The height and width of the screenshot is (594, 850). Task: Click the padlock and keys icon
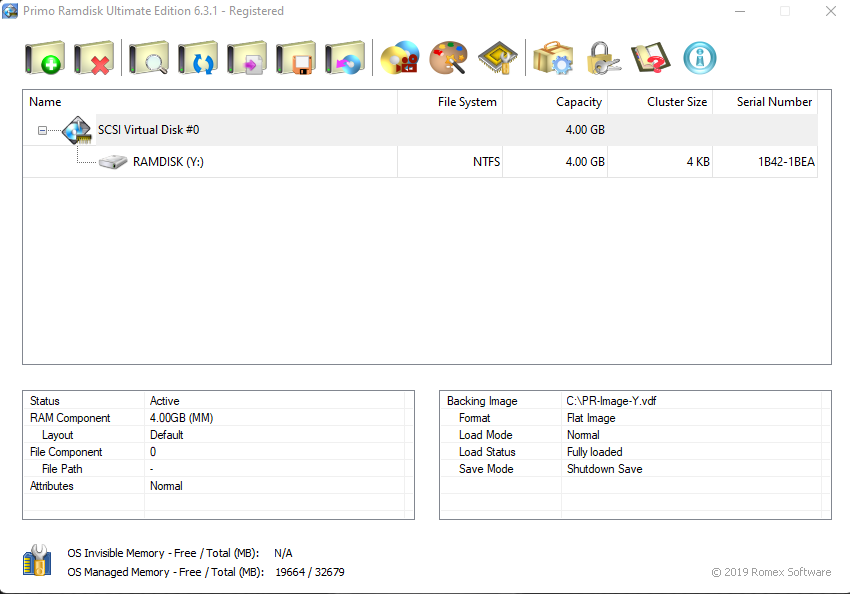tap(603, 58)
